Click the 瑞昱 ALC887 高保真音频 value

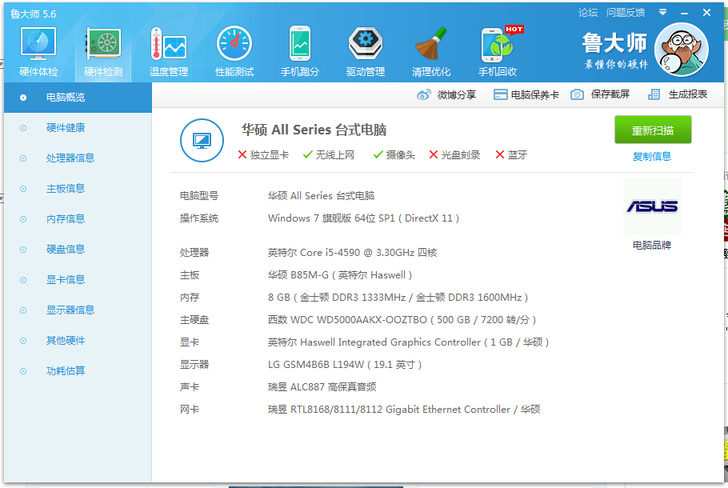322,387
